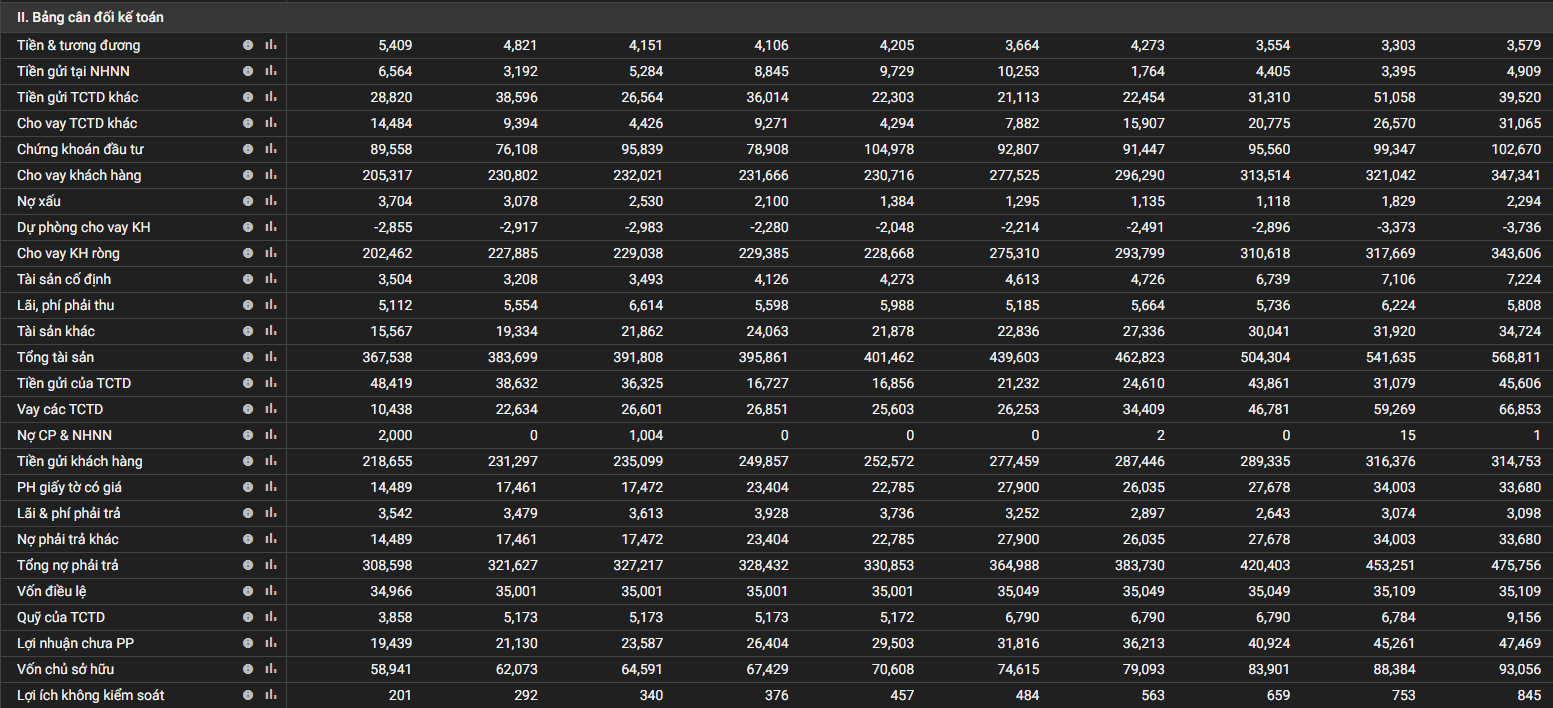Click info circle for PH giấy tờ có giá
1553x708 pixels.
tap(248, 487)
